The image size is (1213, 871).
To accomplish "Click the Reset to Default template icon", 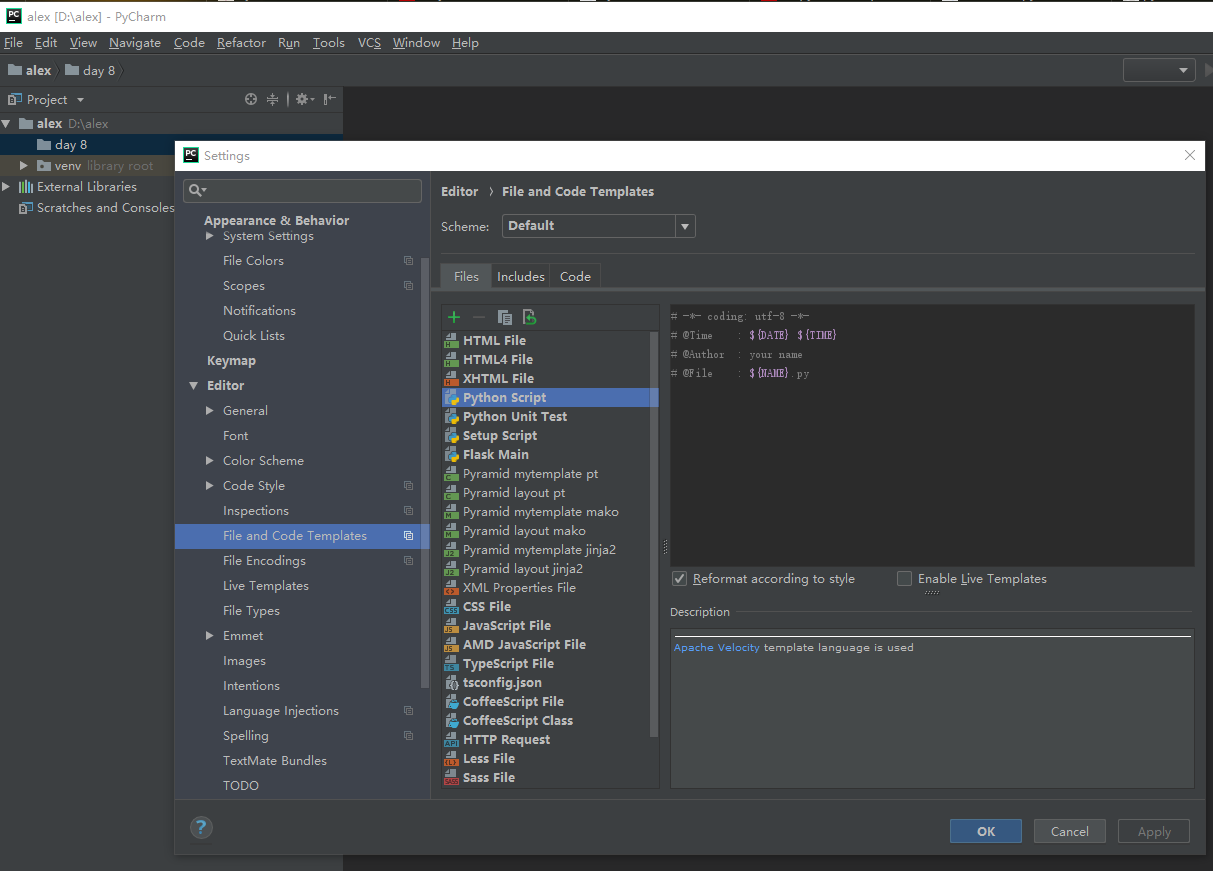I will (530, 317).
